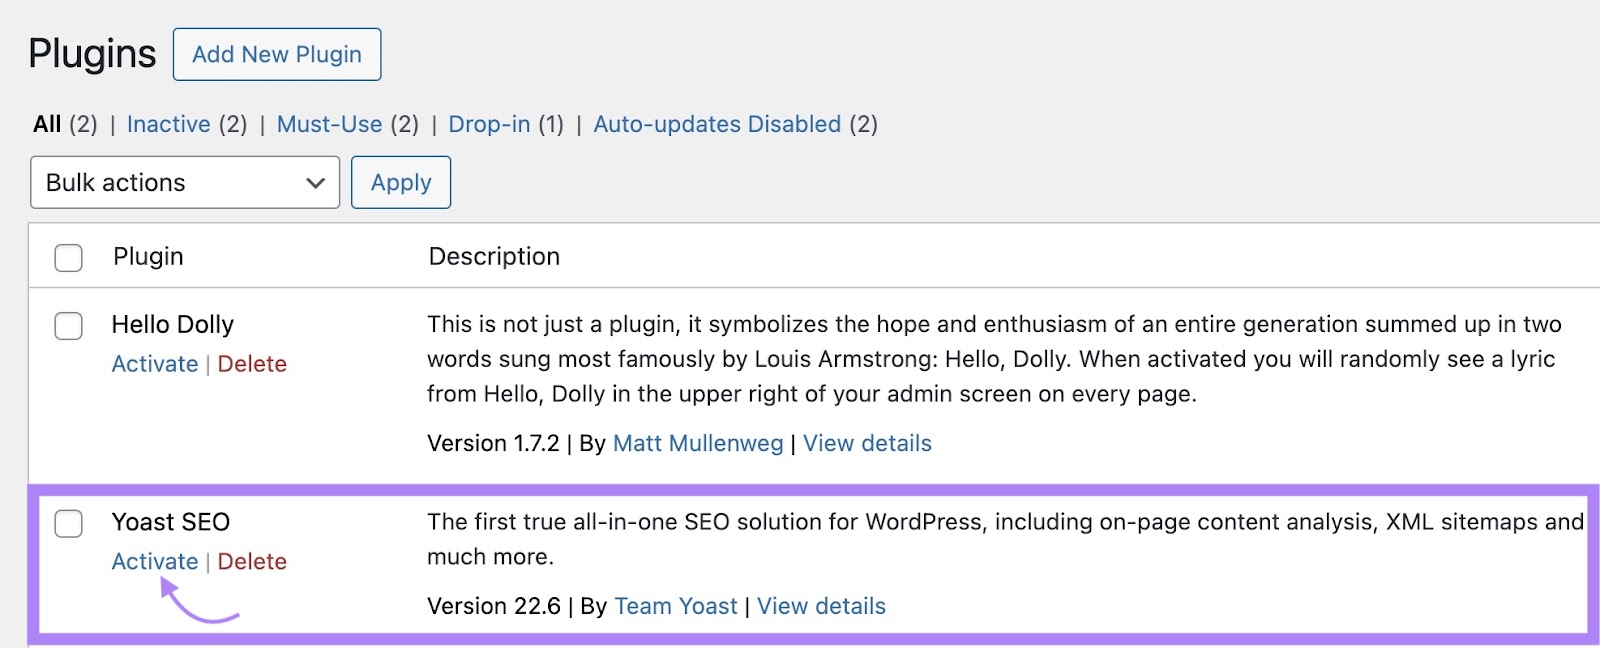The image size is (1600, 648).
Task: View details for Yoast SEO
Action: 820,606
